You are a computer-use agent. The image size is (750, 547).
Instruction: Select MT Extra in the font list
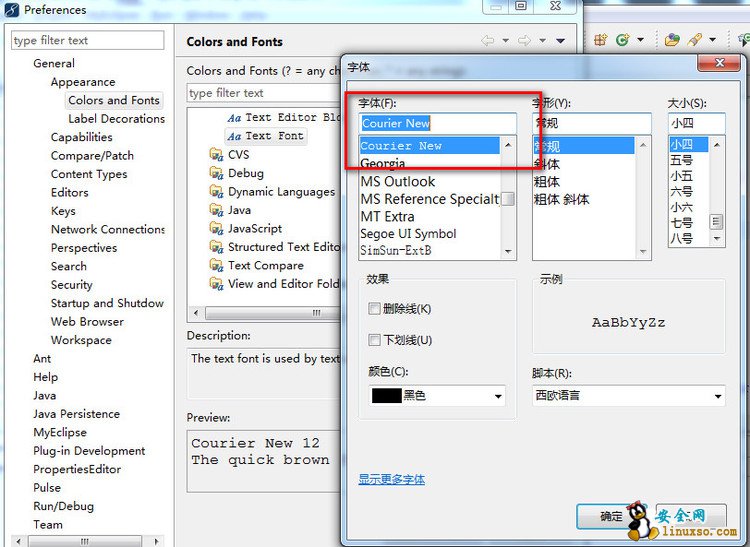[x=387, y=217]
